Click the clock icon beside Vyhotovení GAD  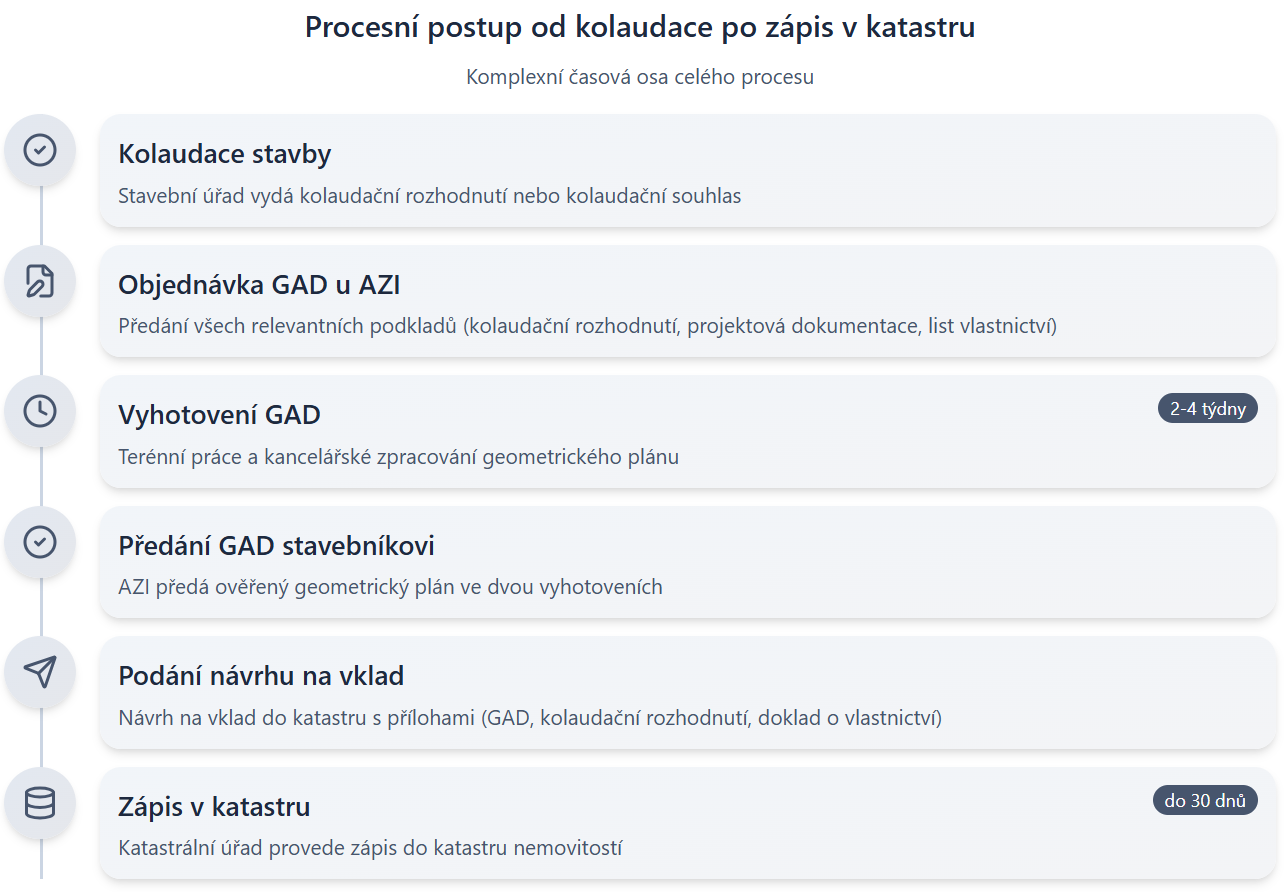point(40,412)
